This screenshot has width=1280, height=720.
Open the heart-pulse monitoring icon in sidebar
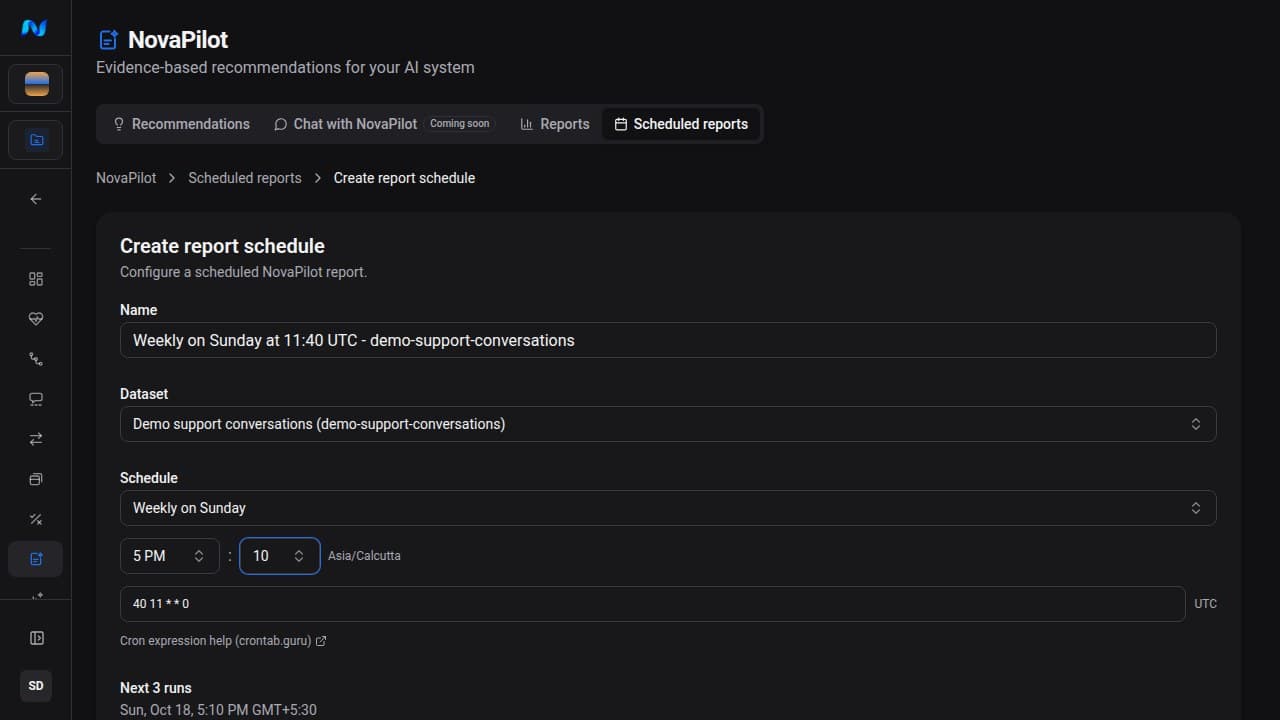click(36, 319)
